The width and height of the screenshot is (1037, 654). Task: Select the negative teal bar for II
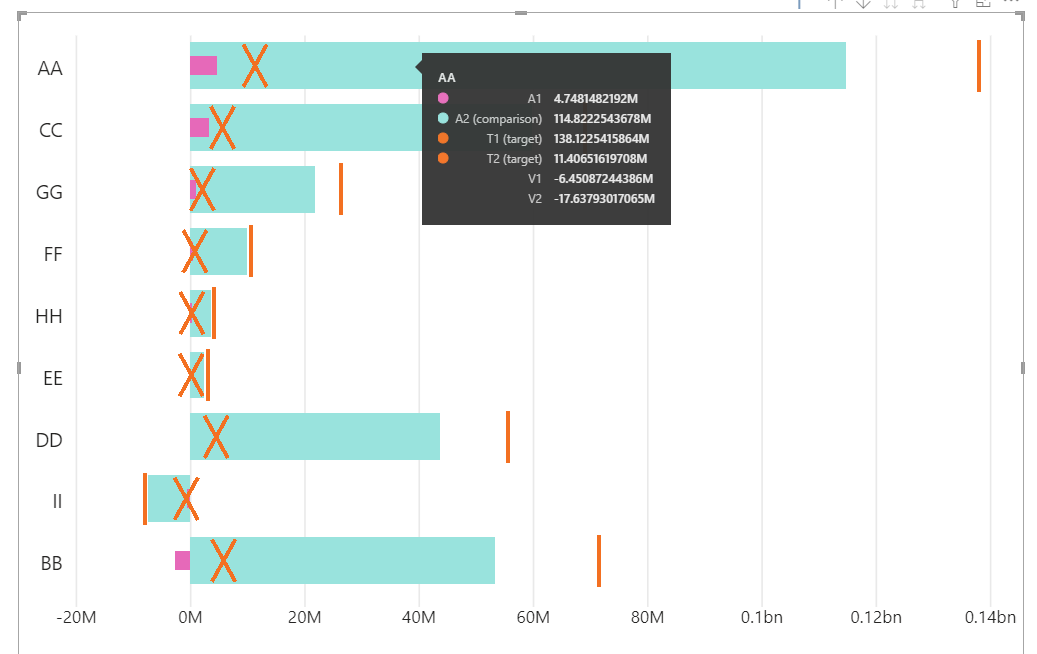pos(160,500)
